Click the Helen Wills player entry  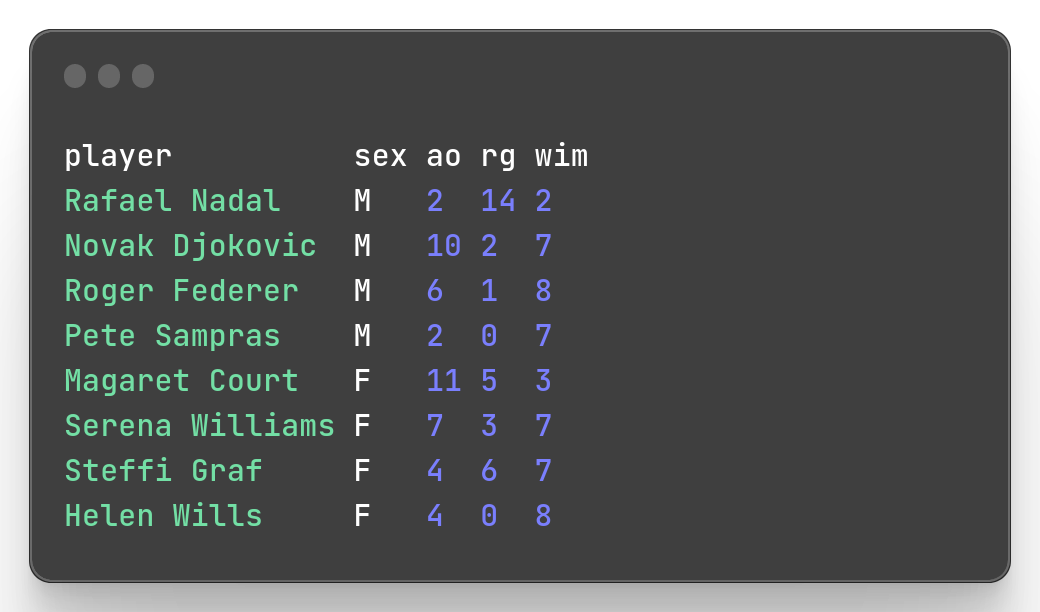pos(163,516)
